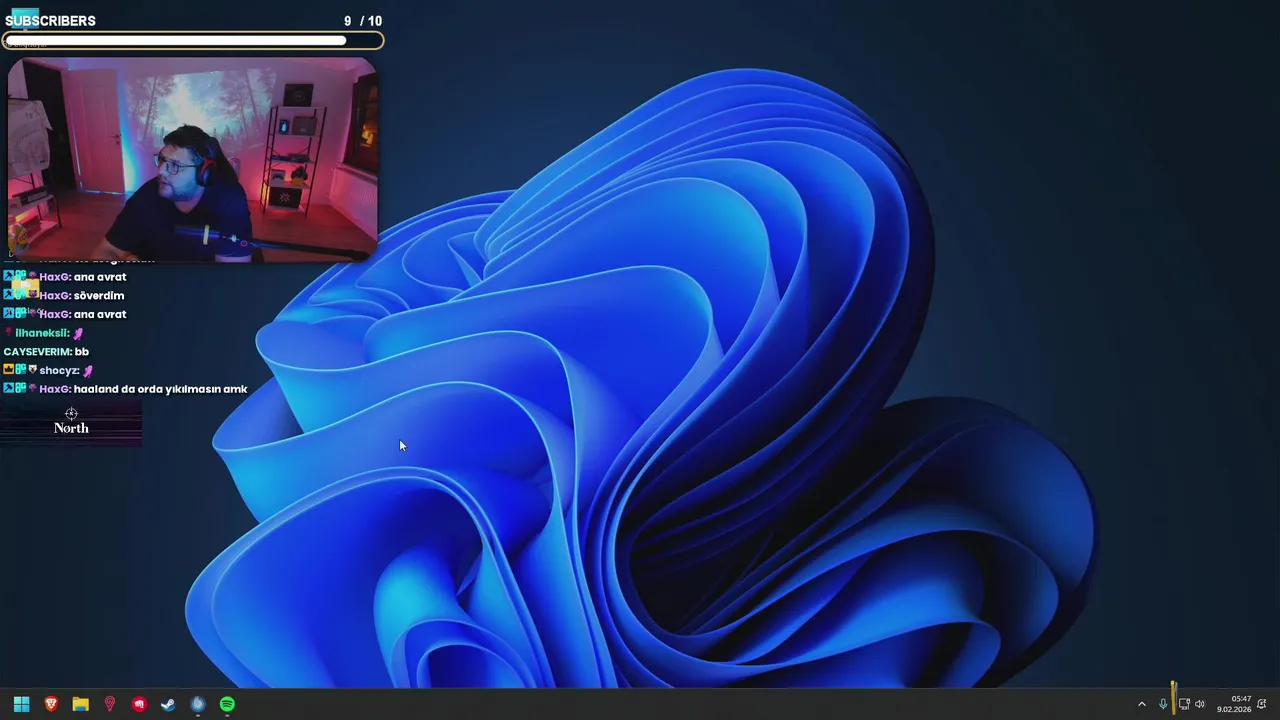Viewport: 1280px width, 720px height.
Task: Click the subscribers goal progress bar
Action: pos(193,41)
